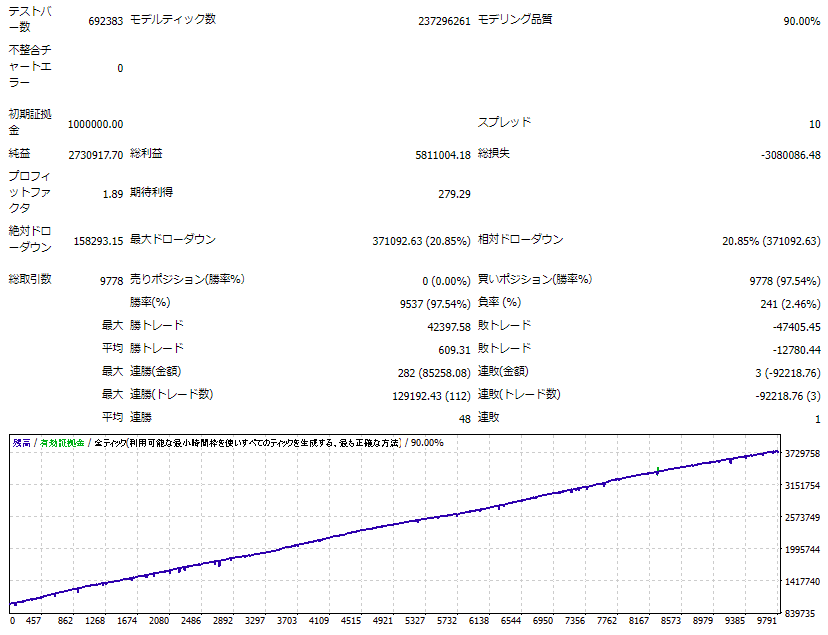Click the モデリング品質 value 90.00%
The image size is (828, 635).
point(802,21)
